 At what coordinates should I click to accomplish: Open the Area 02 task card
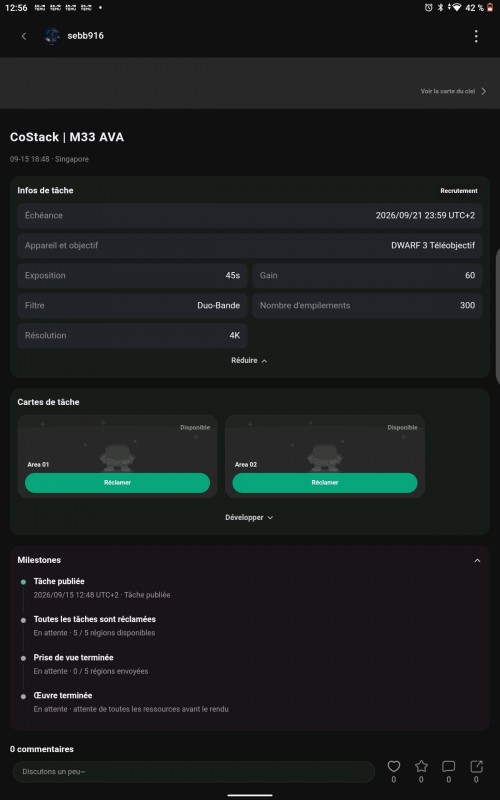(325, 456)
